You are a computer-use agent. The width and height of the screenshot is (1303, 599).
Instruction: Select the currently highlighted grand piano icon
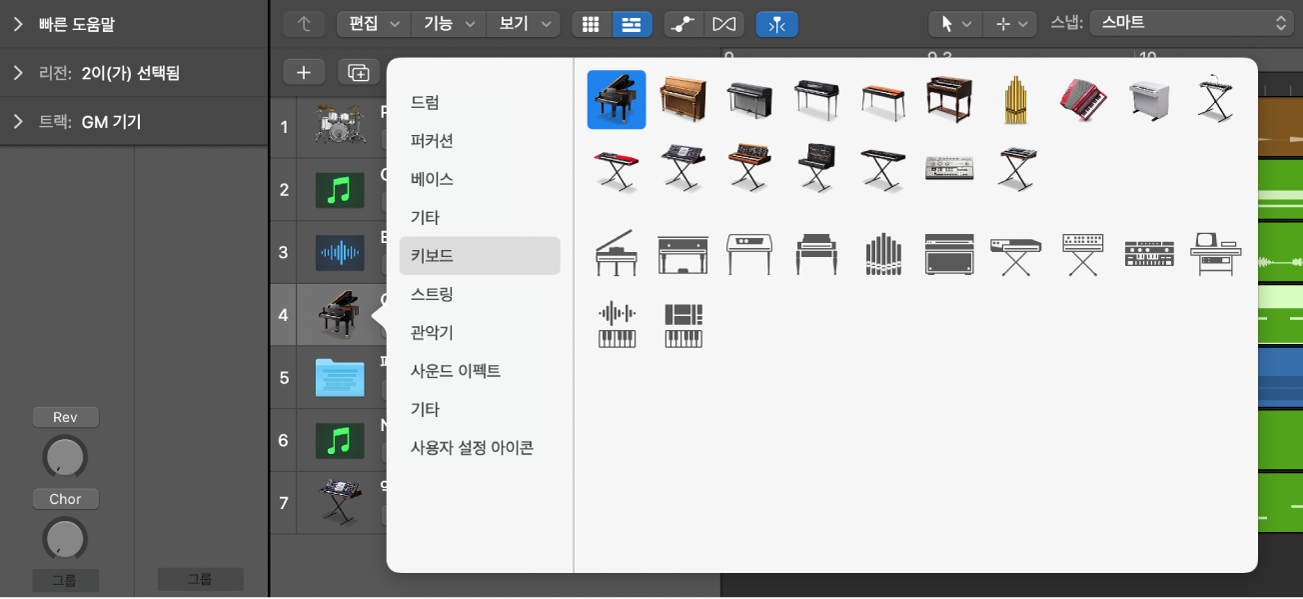[x=616, y=99]
